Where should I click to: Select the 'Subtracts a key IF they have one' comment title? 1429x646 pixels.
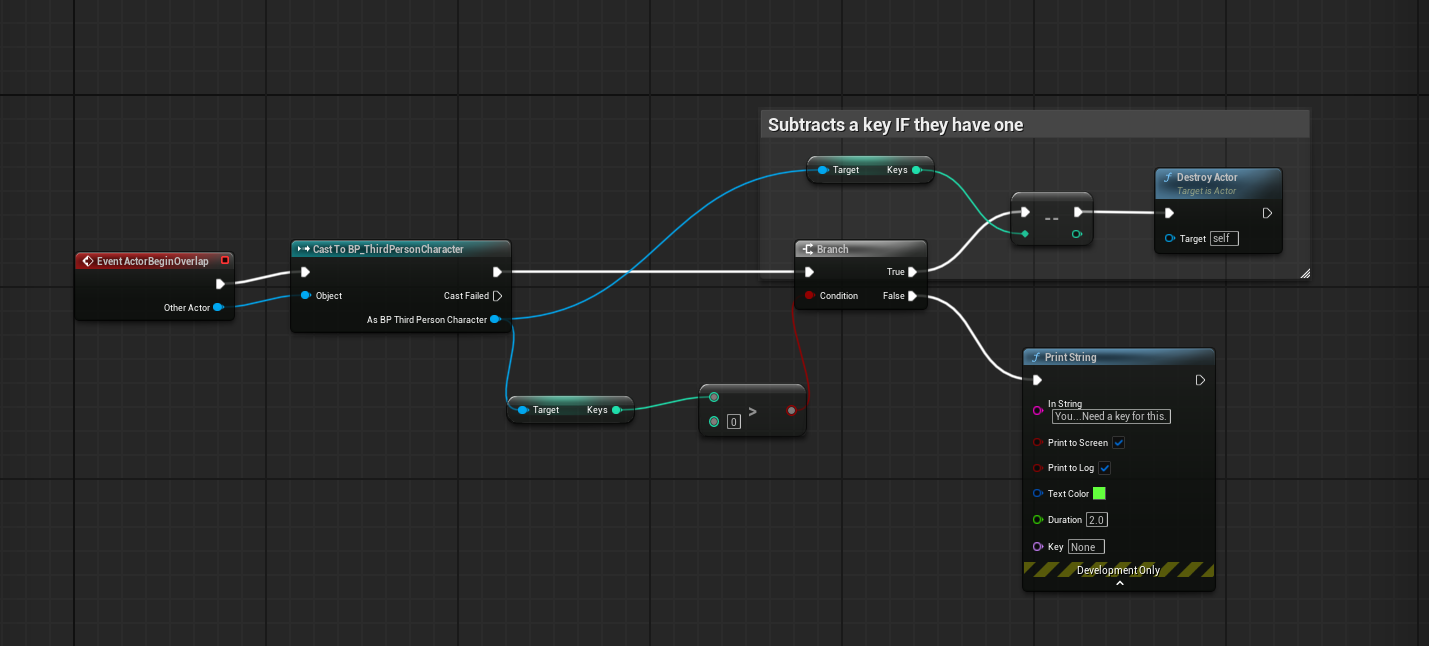click(895, 125)
